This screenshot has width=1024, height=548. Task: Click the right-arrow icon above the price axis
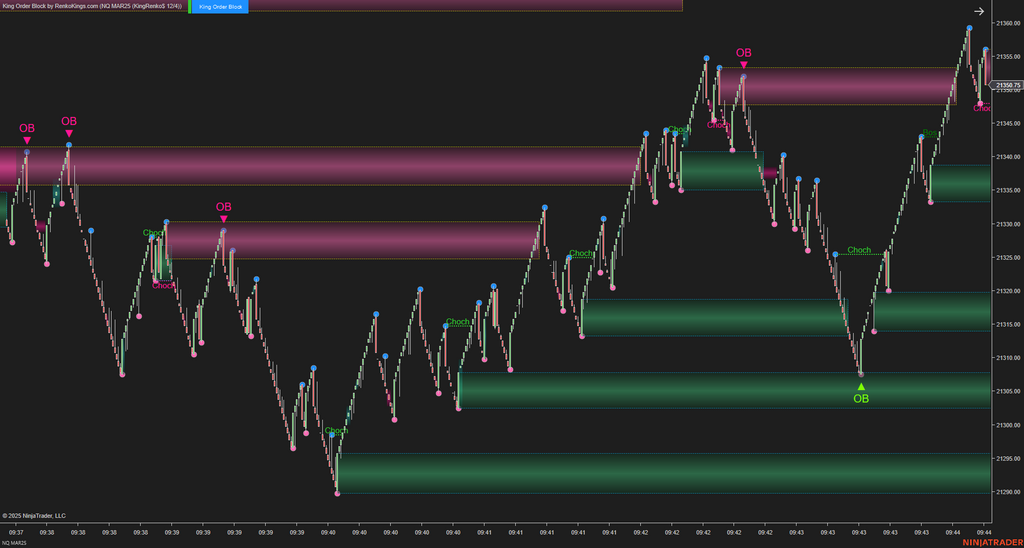point(978,11)
